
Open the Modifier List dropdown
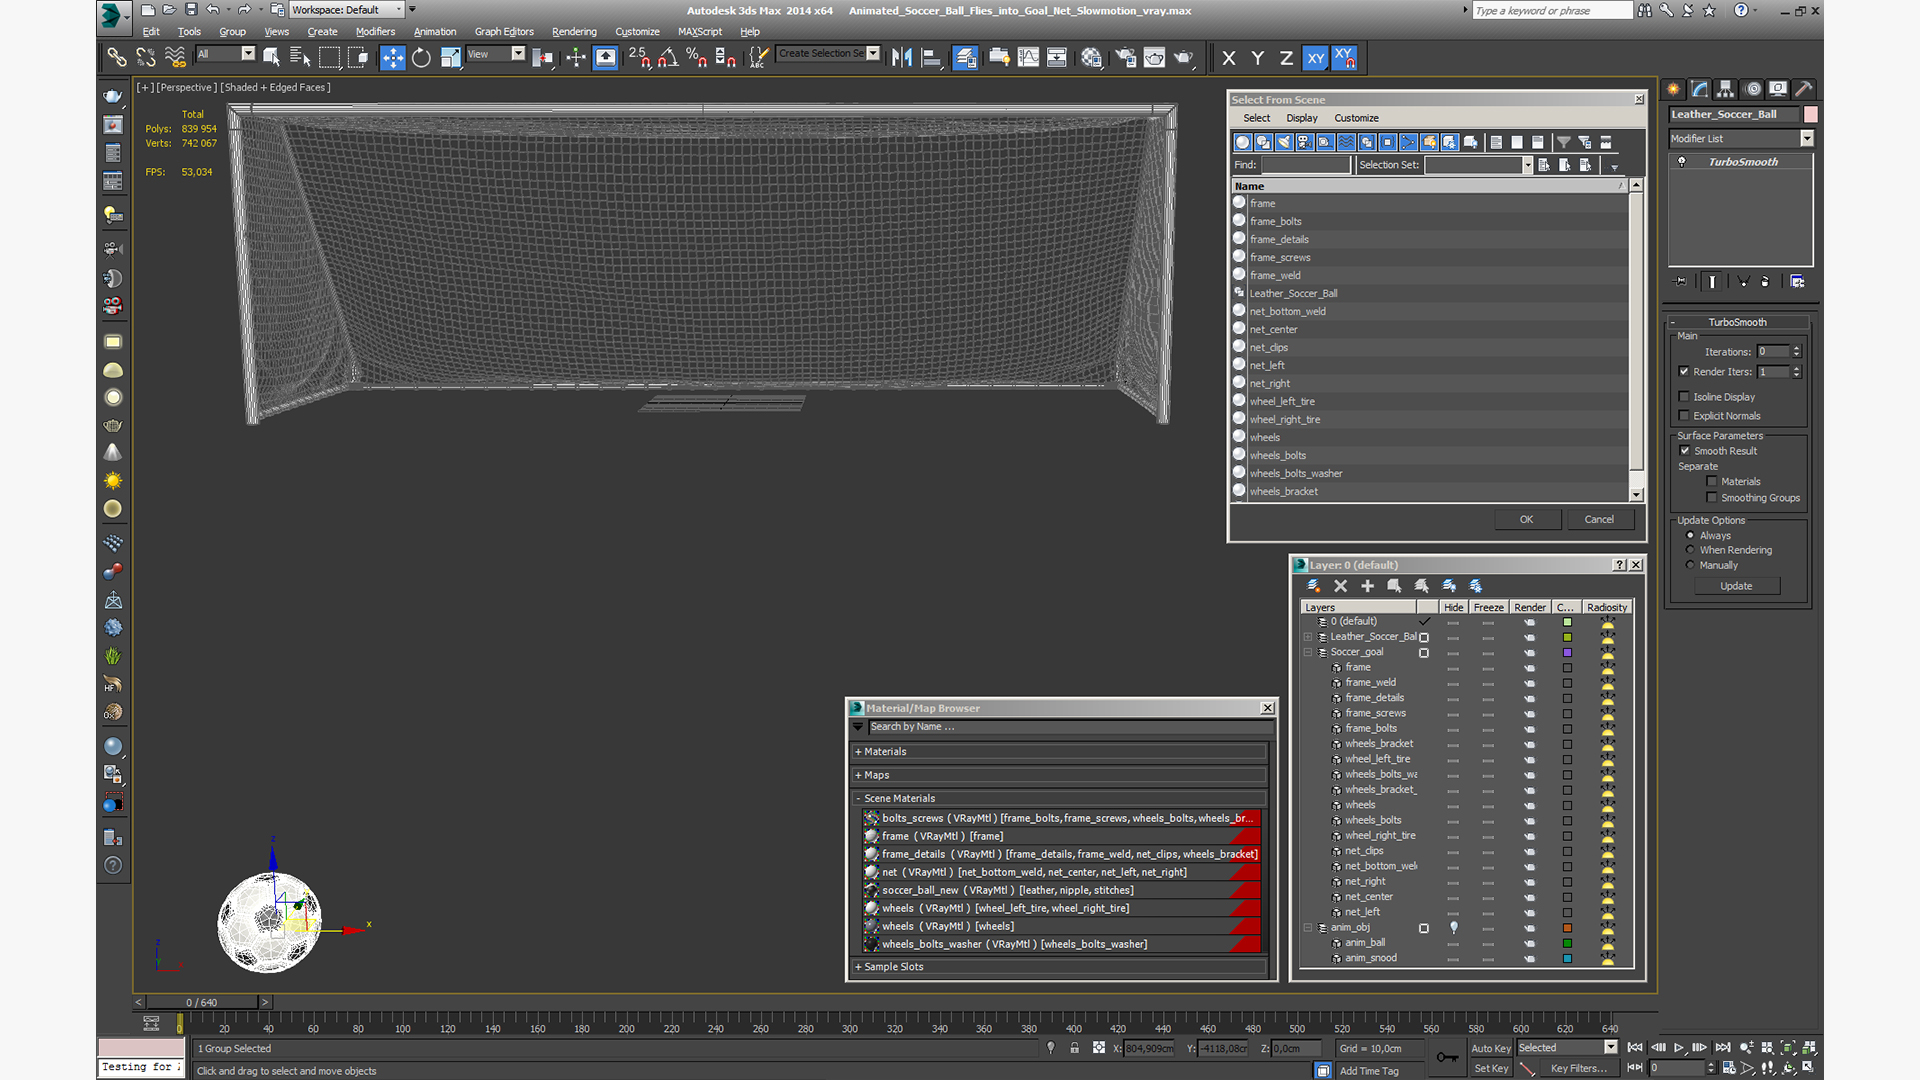coord(1806,139)
